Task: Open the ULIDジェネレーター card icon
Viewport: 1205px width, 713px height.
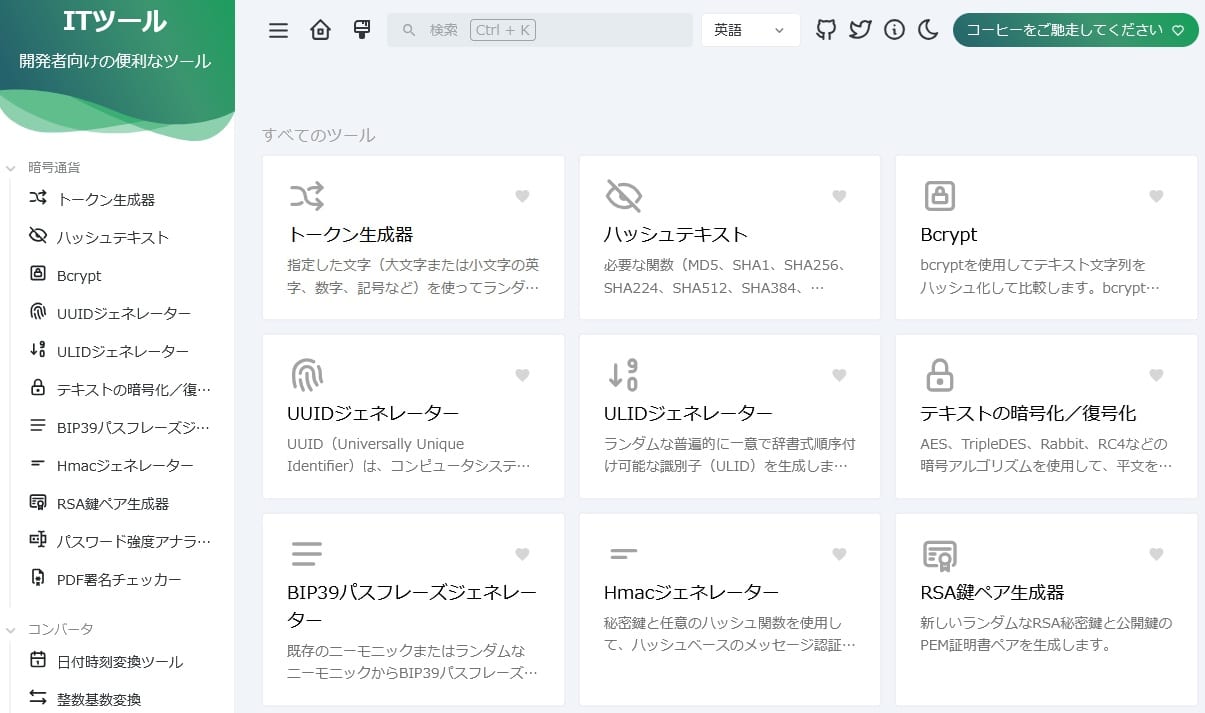Action: pyautogui.click(x=623, y=375)
